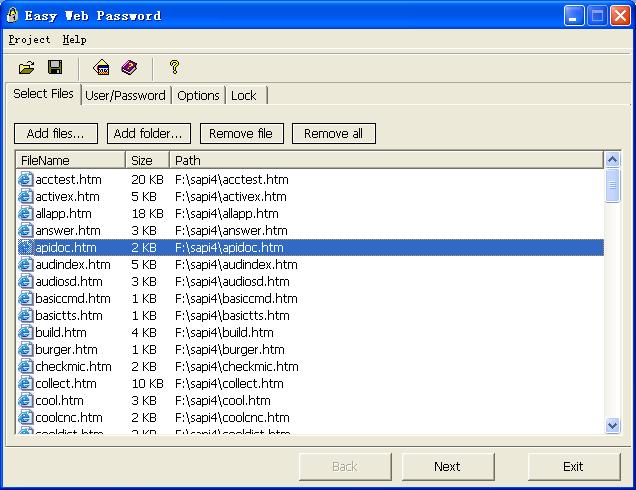Switch to the Select Files tab

tap(43, 94)
